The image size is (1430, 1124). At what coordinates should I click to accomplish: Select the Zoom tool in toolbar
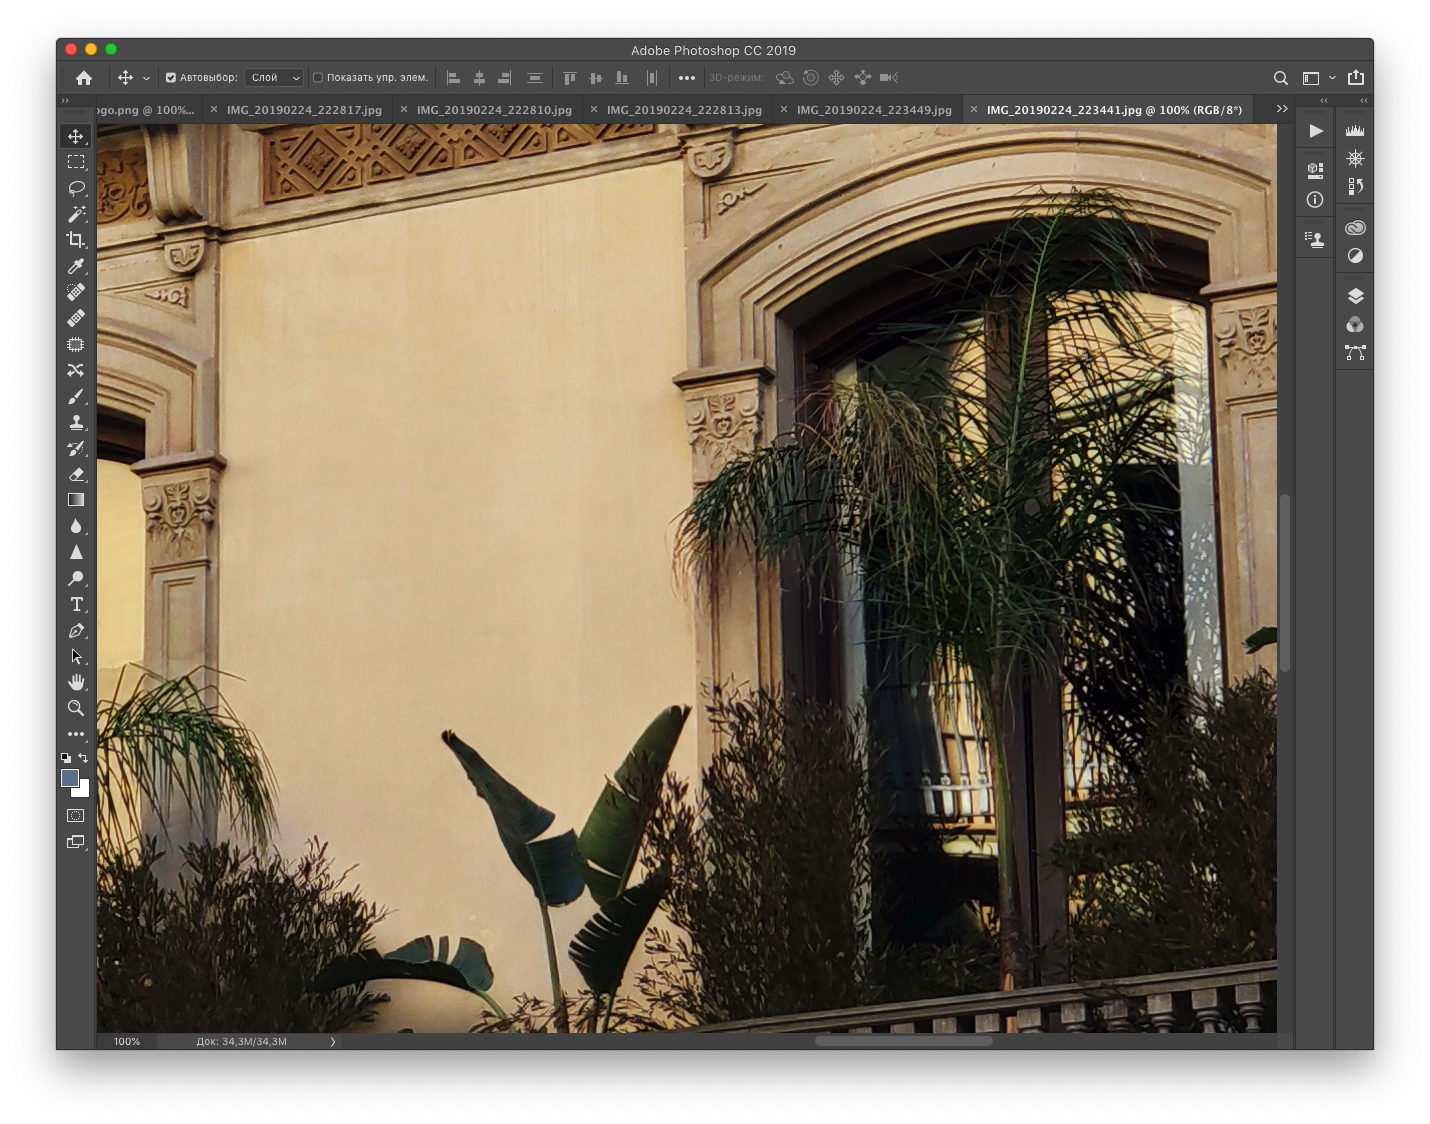pos(76,708)
